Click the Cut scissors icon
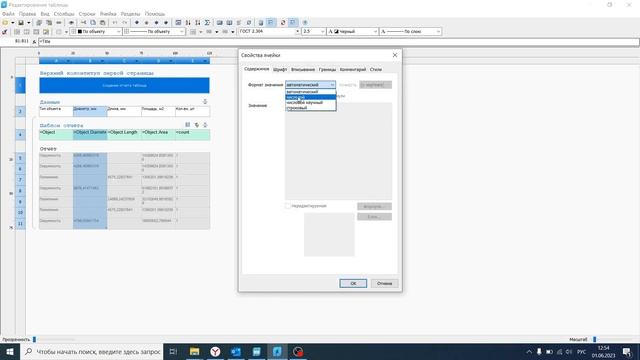This screenshot has width=640, height=360. [83, 23]
